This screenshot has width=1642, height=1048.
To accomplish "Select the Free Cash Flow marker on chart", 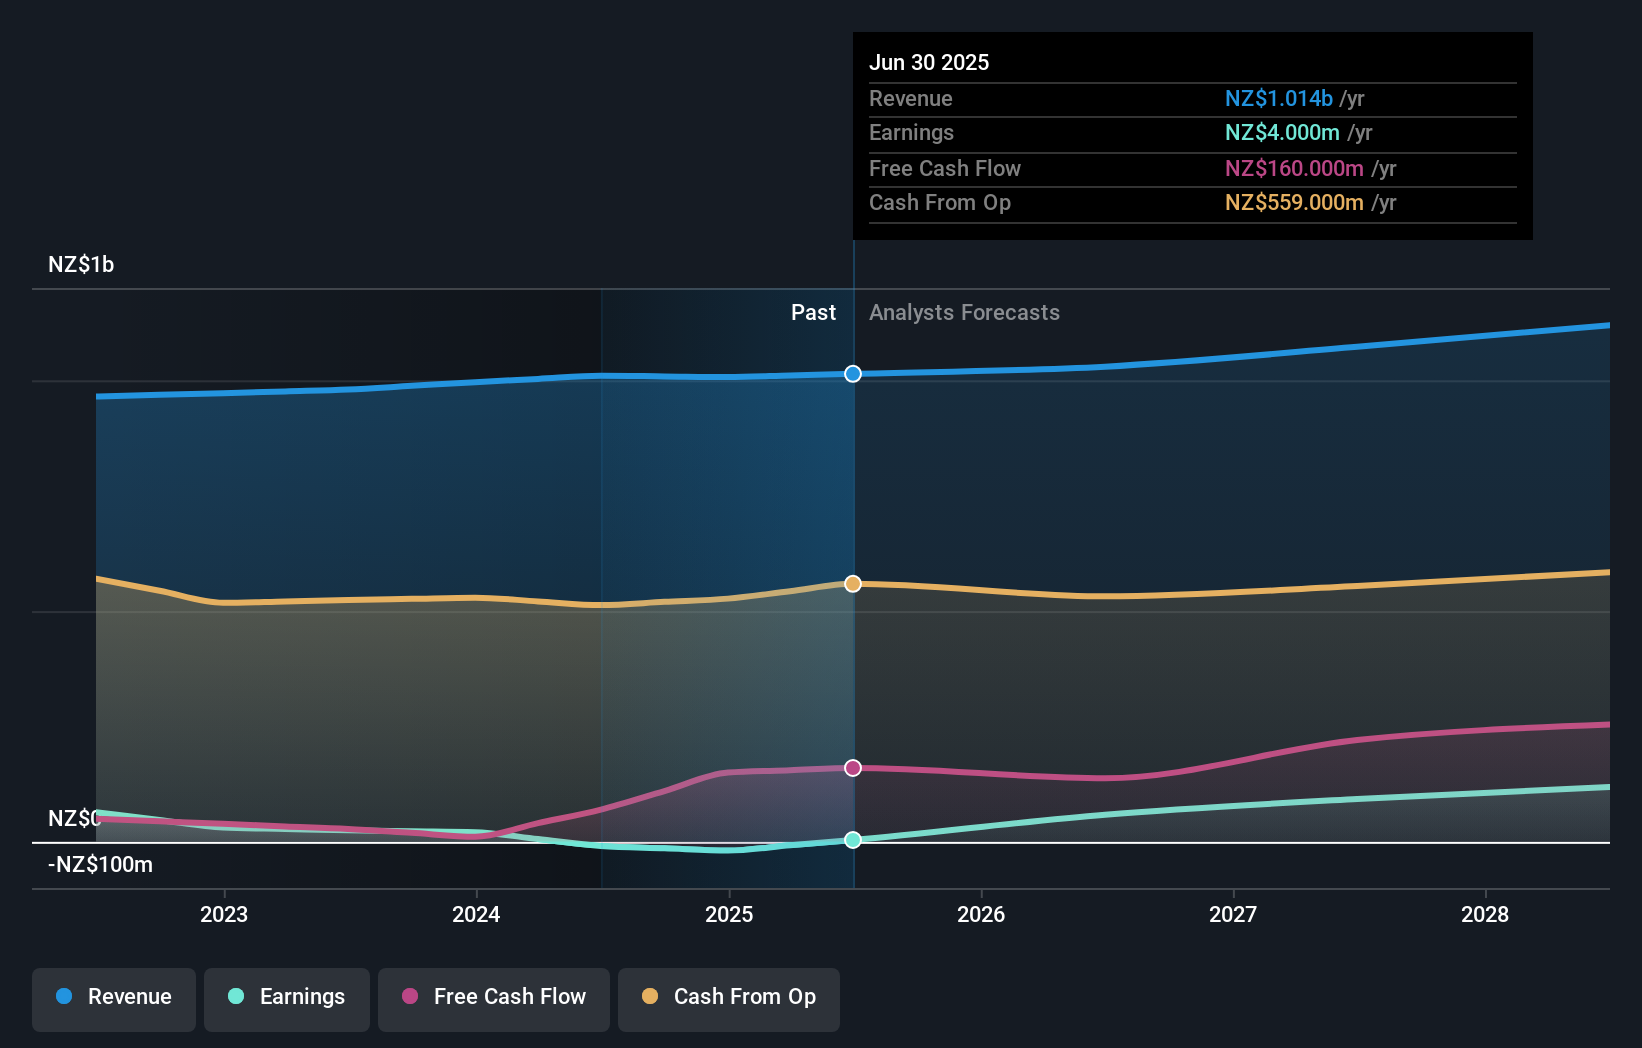I will point(852,767).
